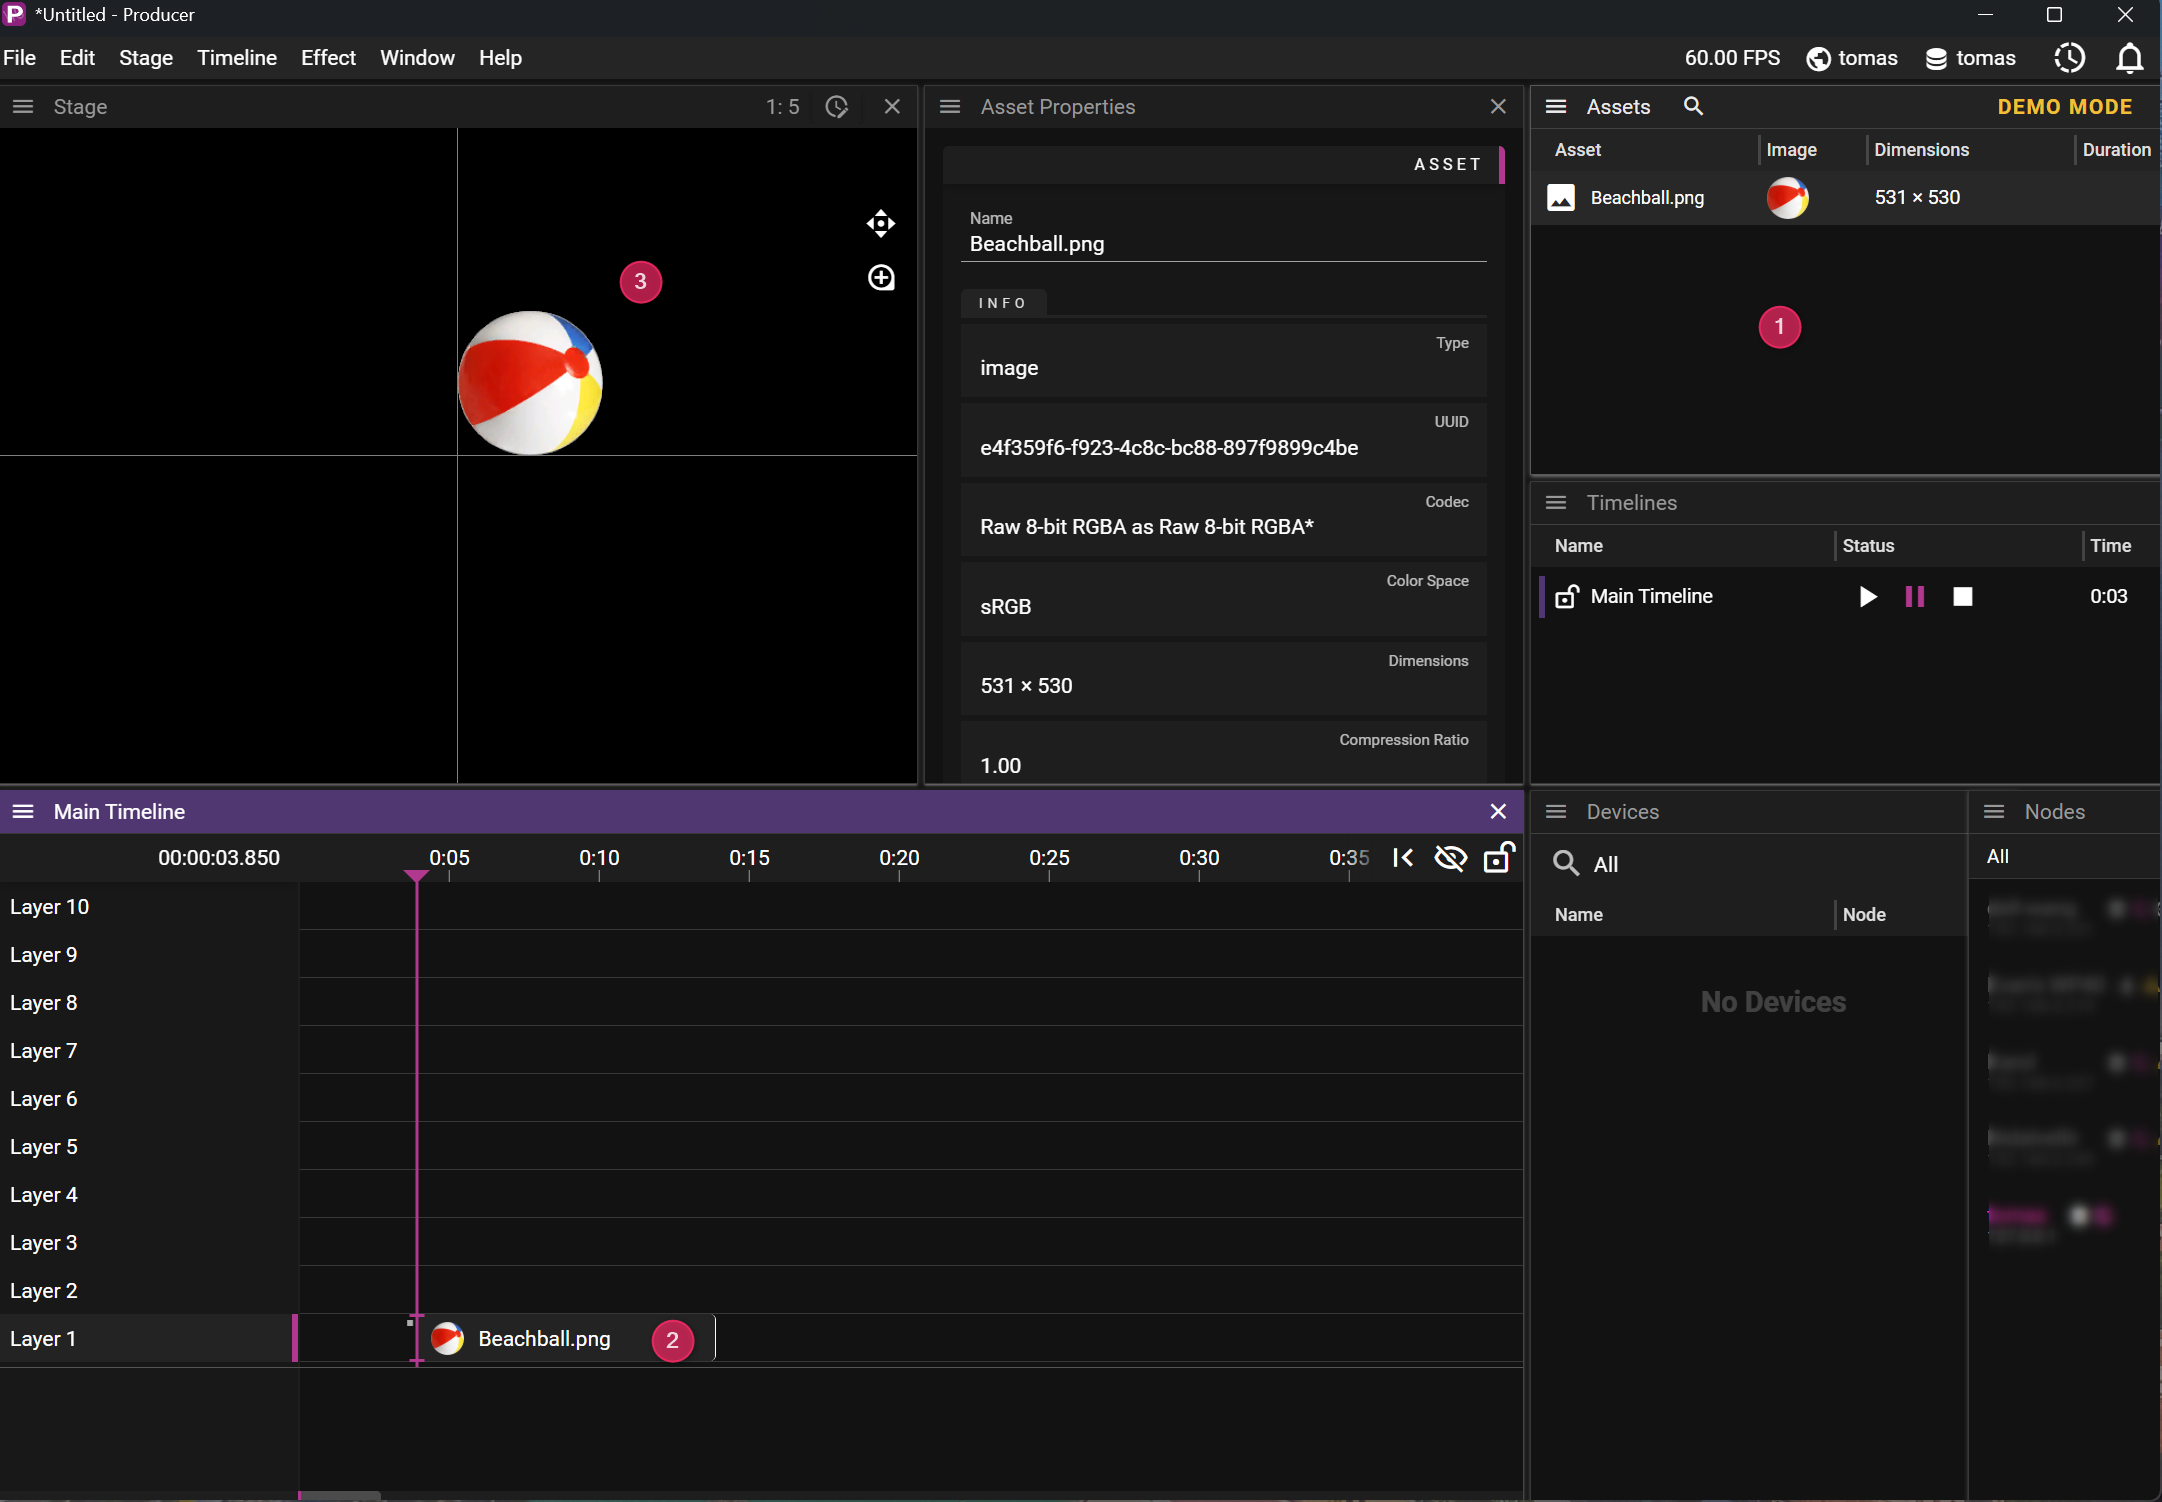The width and height of the screenshot is (2162, 1502).
Task: Click the 1:5 zoom ratio in Stage
Action: [783, 107]
